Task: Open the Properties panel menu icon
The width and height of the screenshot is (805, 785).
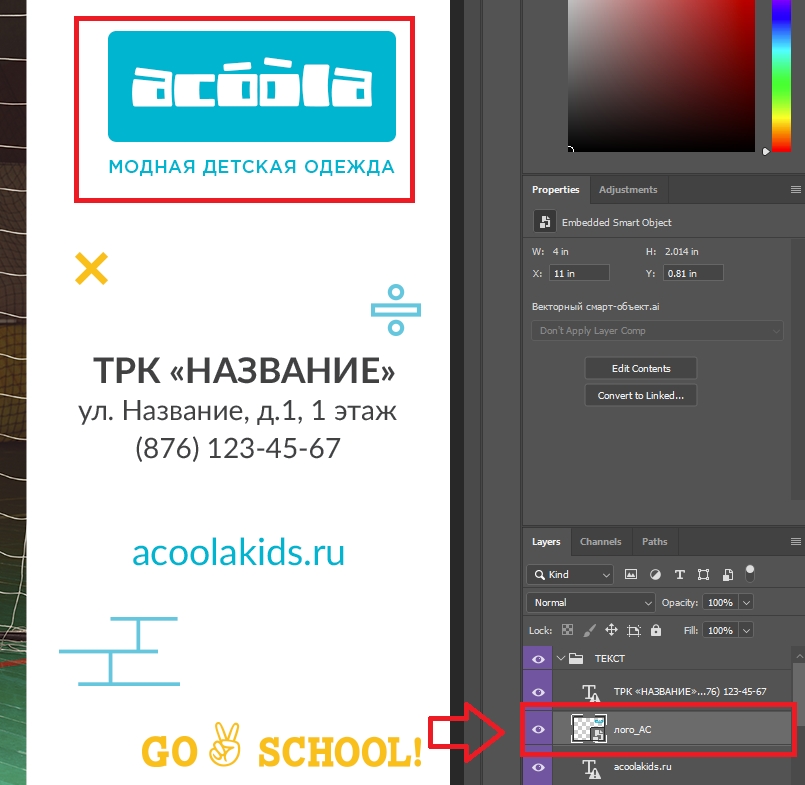Action: (x=795, y=189)
